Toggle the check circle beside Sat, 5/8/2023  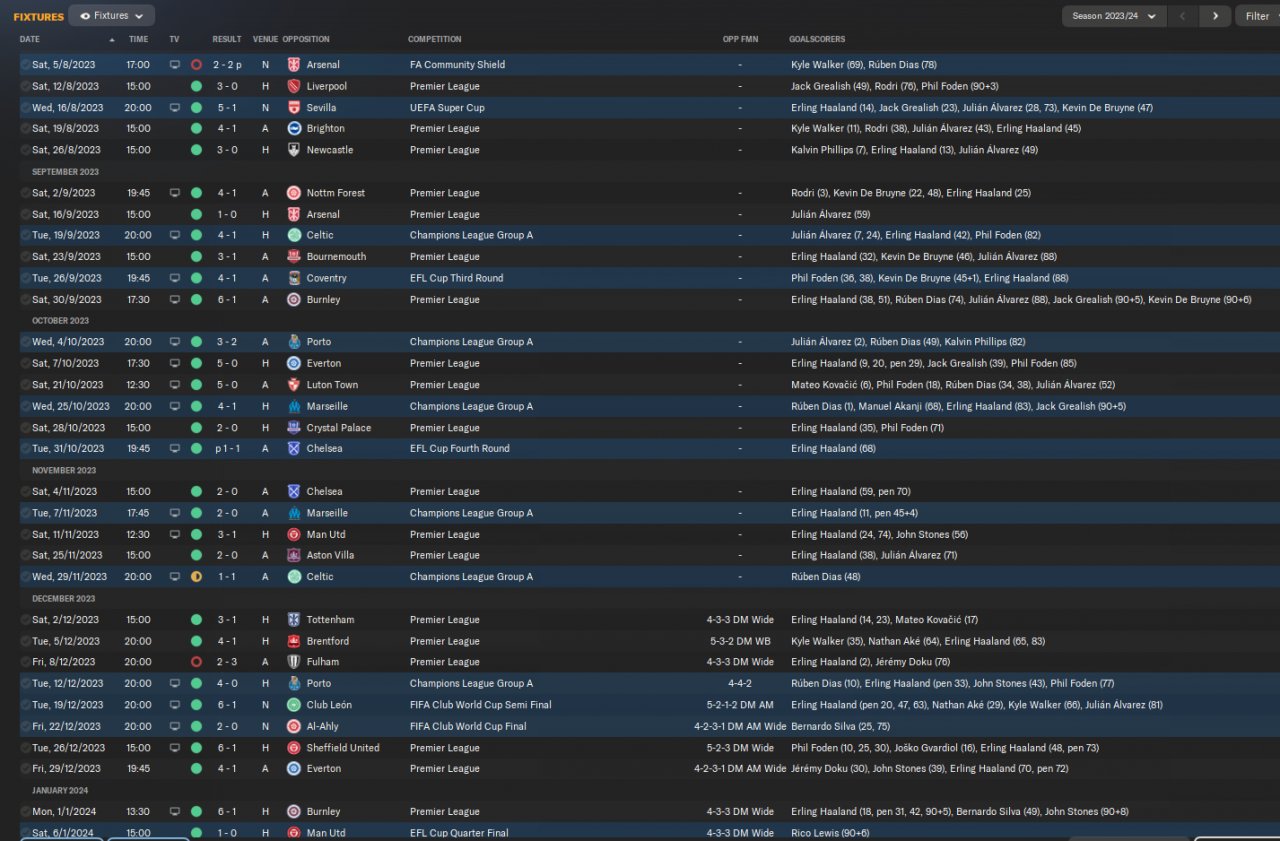click(x=25, y=65)
